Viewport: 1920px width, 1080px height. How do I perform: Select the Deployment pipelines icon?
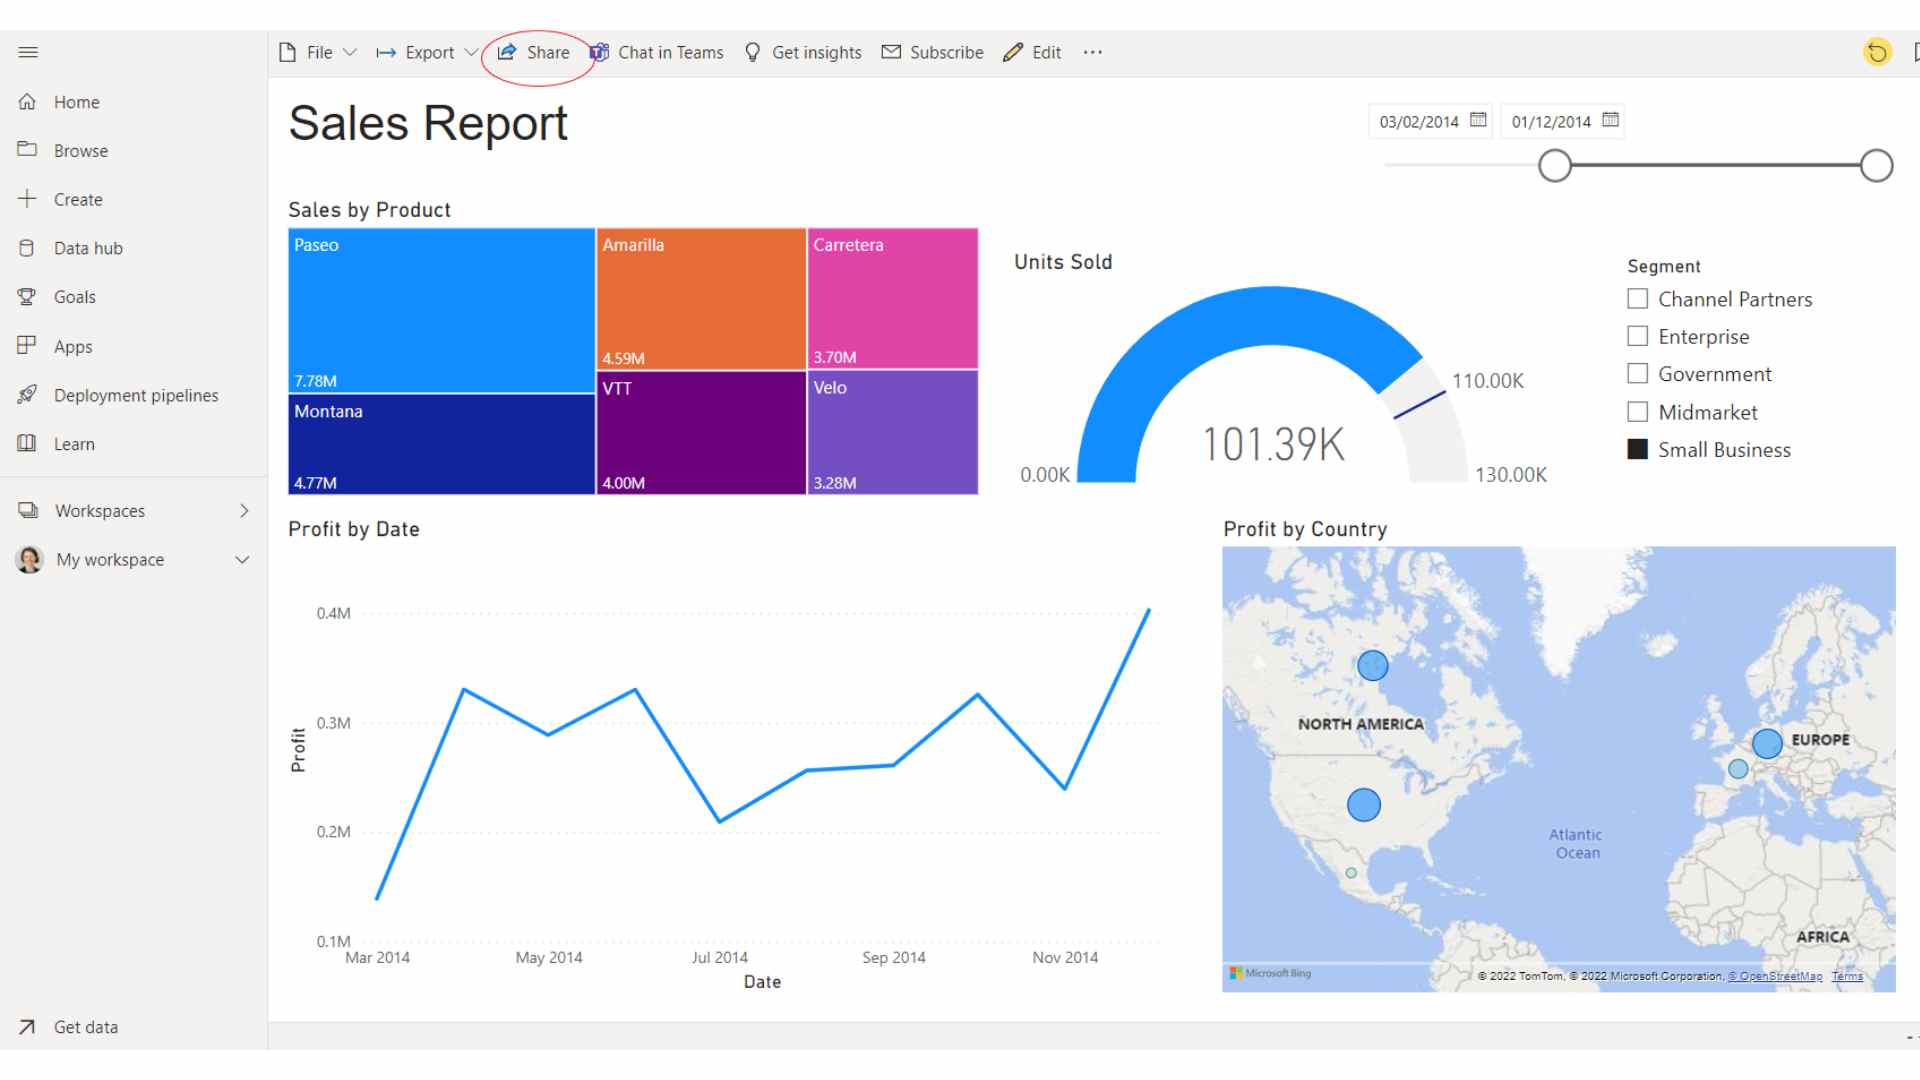click(28, 394)
